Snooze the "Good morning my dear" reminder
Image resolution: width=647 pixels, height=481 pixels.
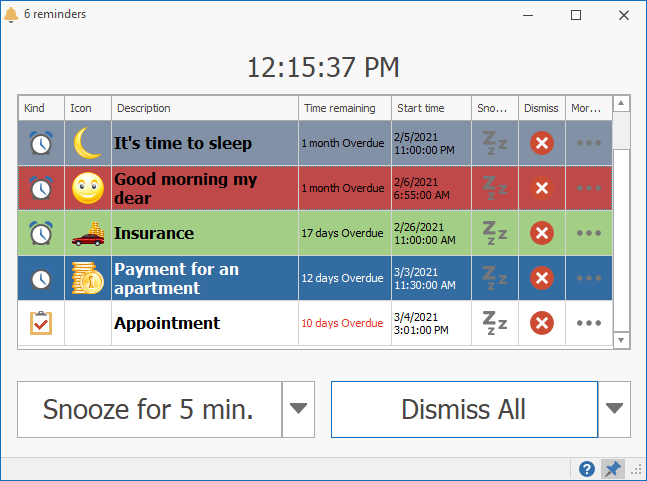coord(494,188)
